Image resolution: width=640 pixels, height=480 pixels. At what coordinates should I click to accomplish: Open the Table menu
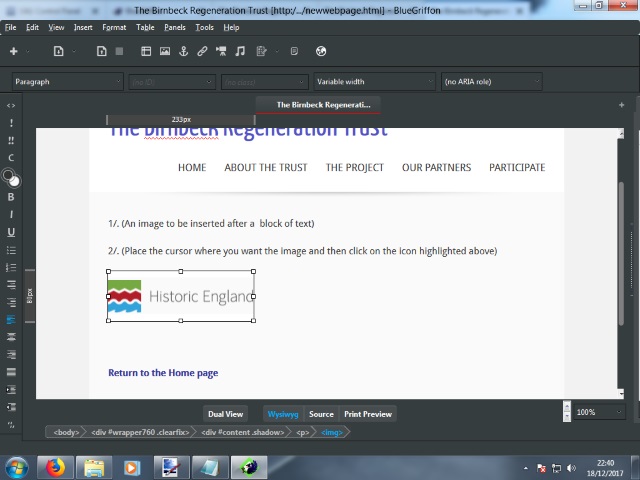145,27
